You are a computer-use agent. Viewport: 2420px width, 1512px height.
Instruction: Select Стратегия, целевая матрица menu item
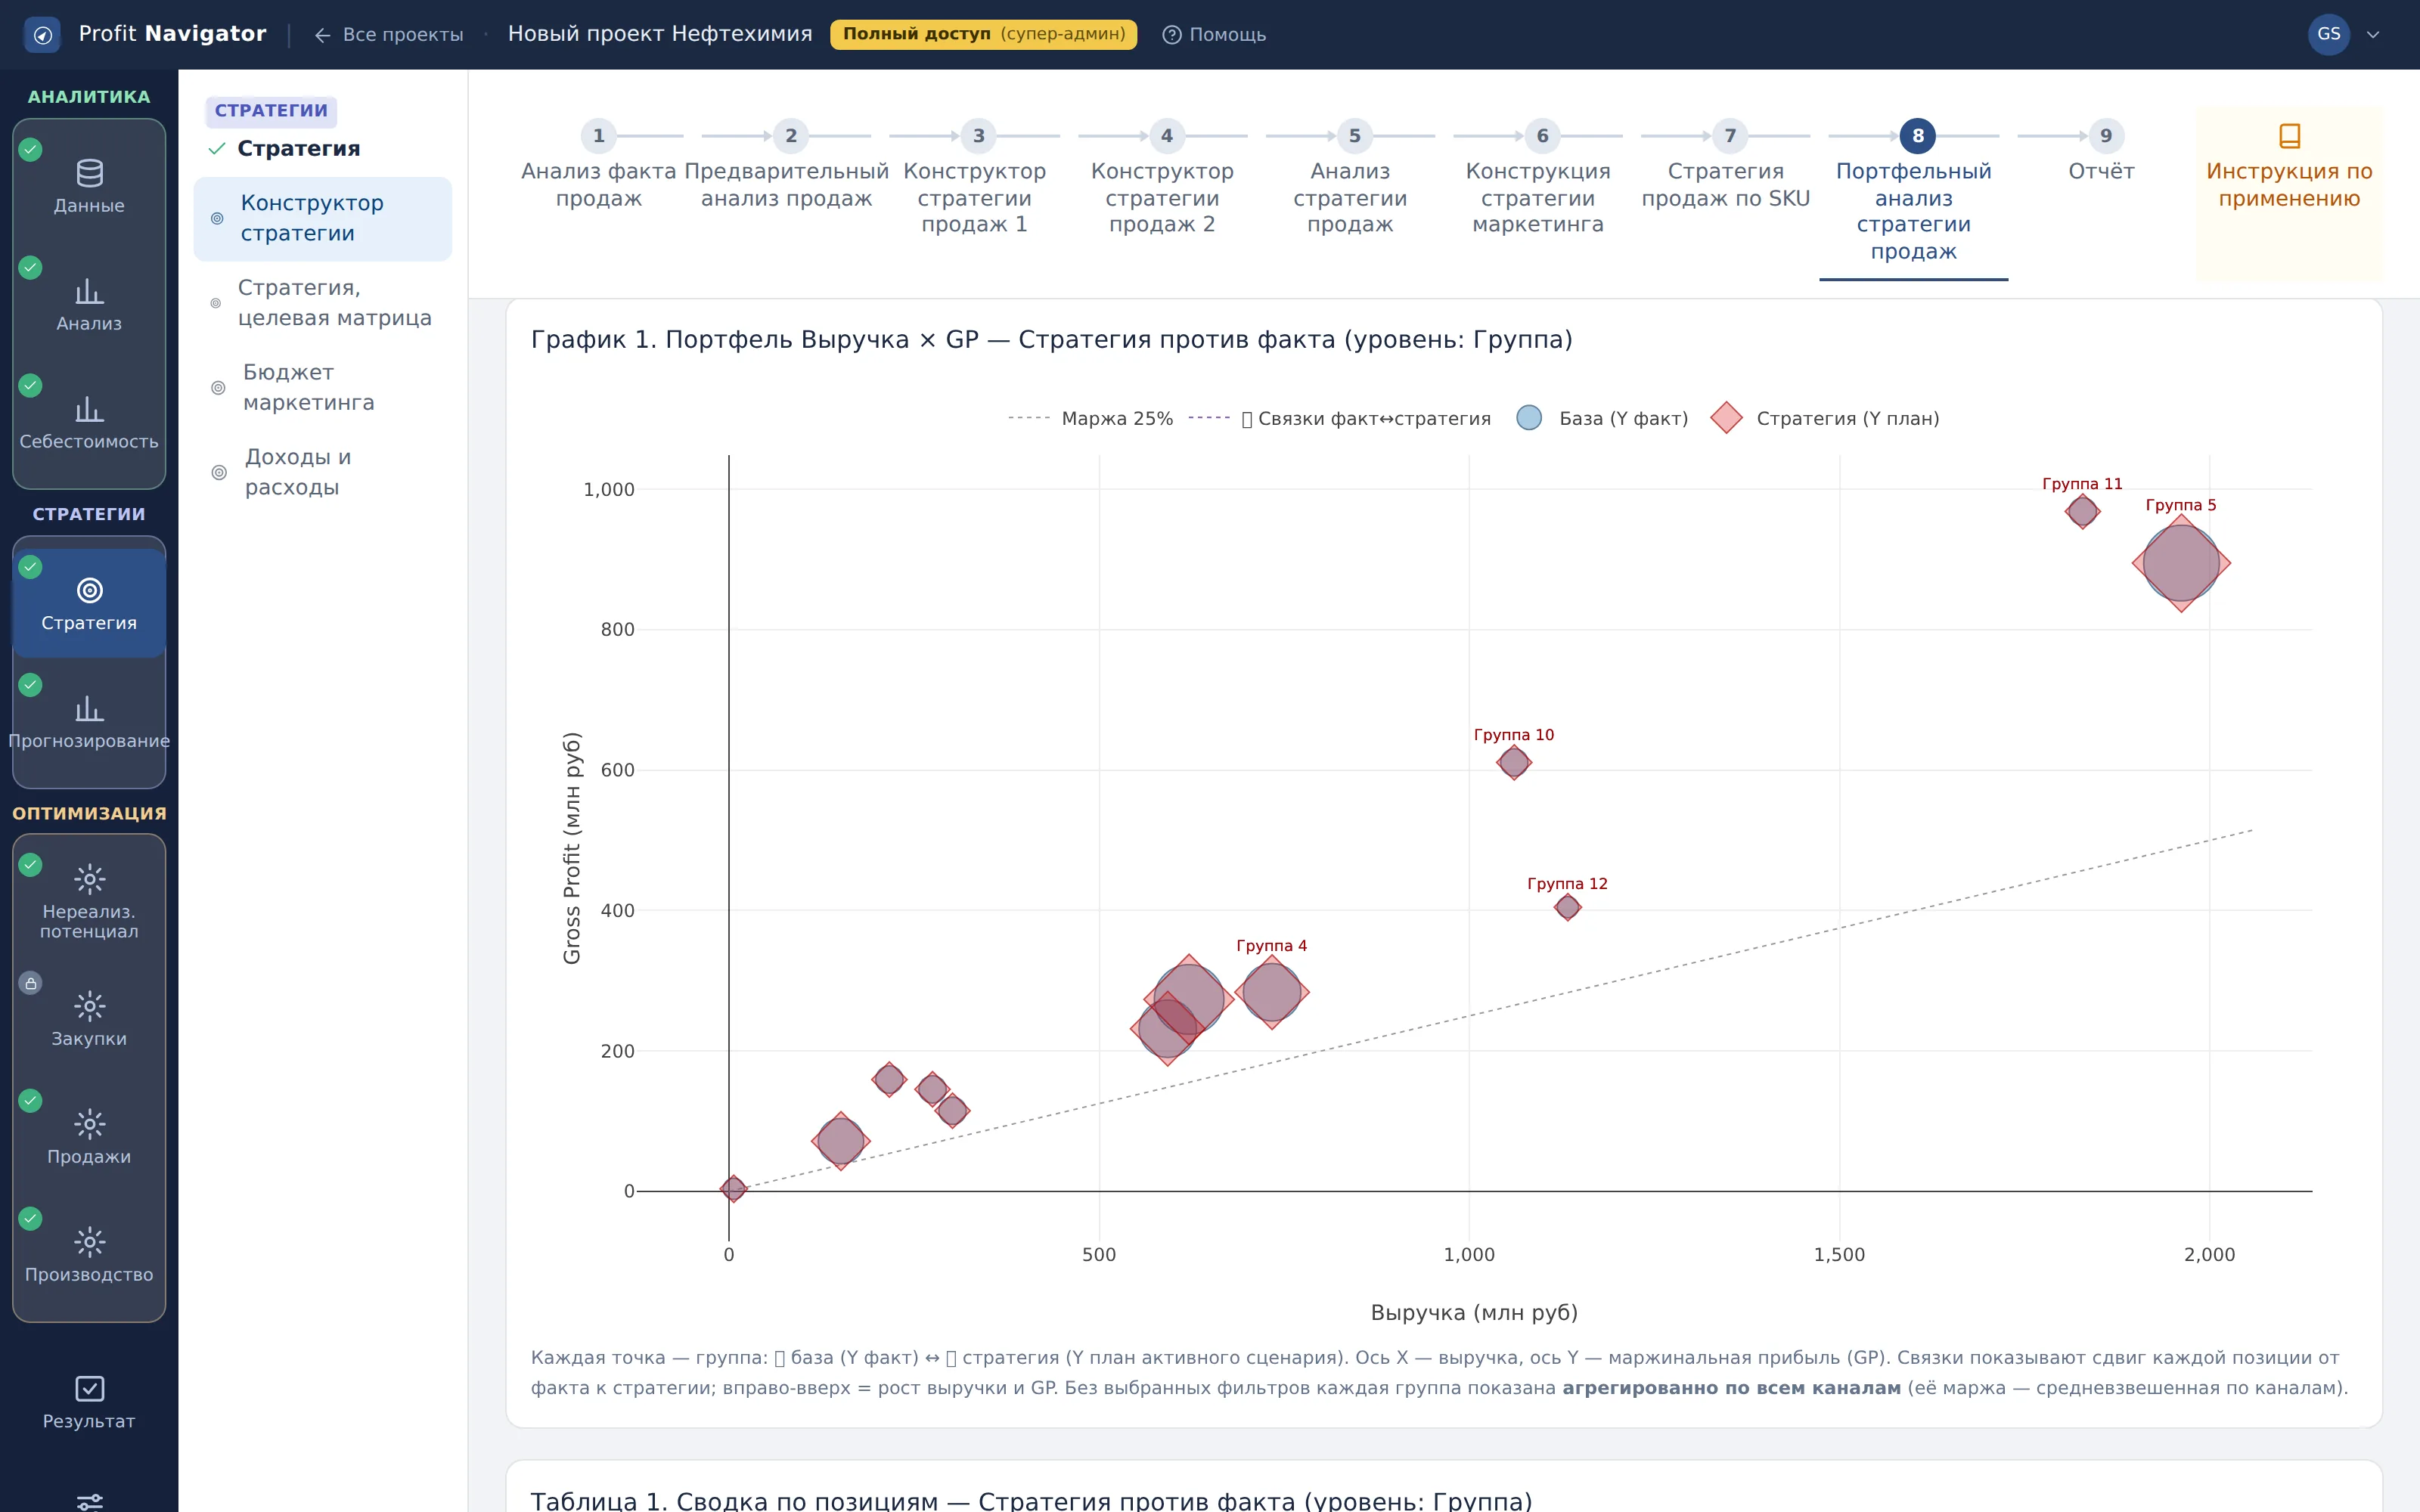coord(322,303)
